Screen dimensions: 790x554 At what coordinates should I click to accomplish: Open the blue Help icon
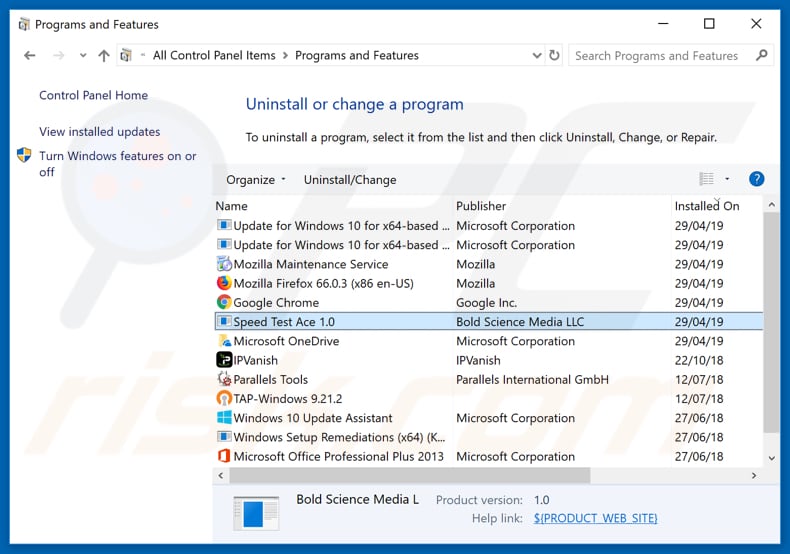pyautogui.click(x=756, y=179)
